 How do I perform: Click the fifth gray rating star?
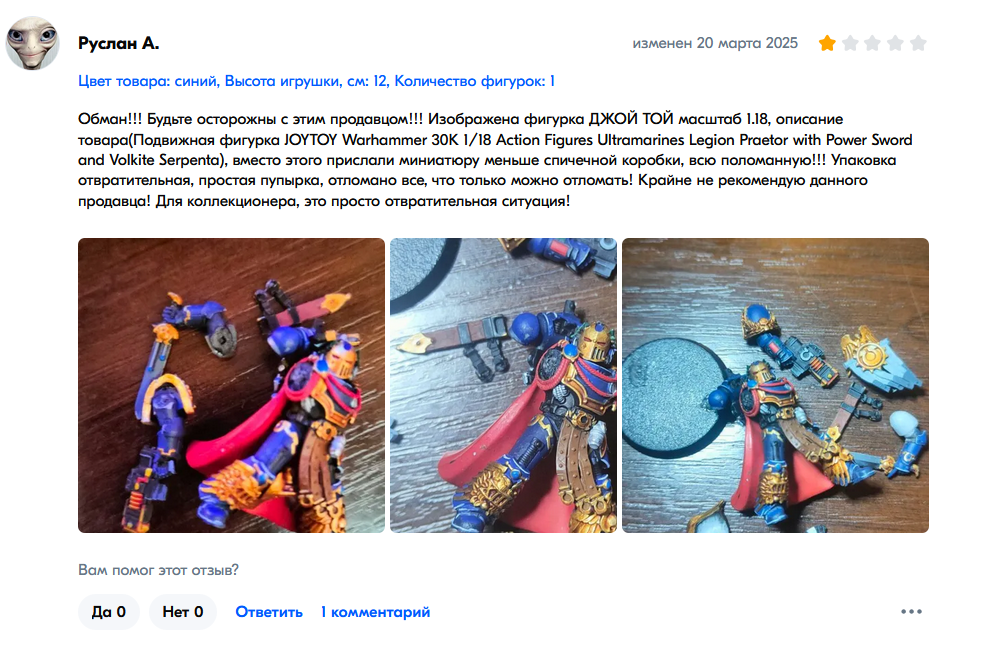click(919, 43)
